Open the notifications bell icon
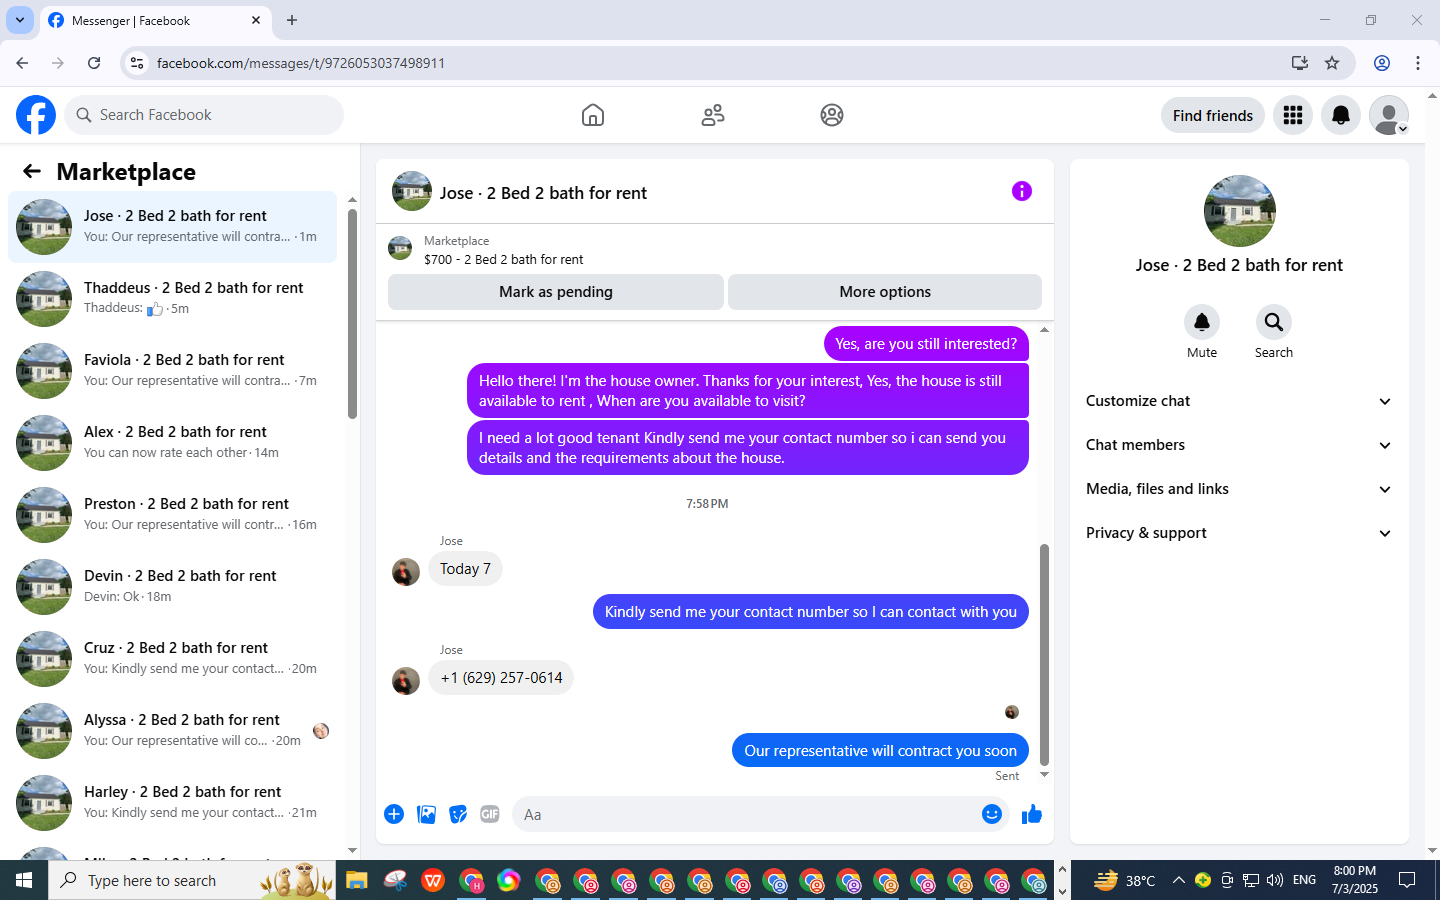Screen dimensions: 1440x900 tap(1341, 115)
